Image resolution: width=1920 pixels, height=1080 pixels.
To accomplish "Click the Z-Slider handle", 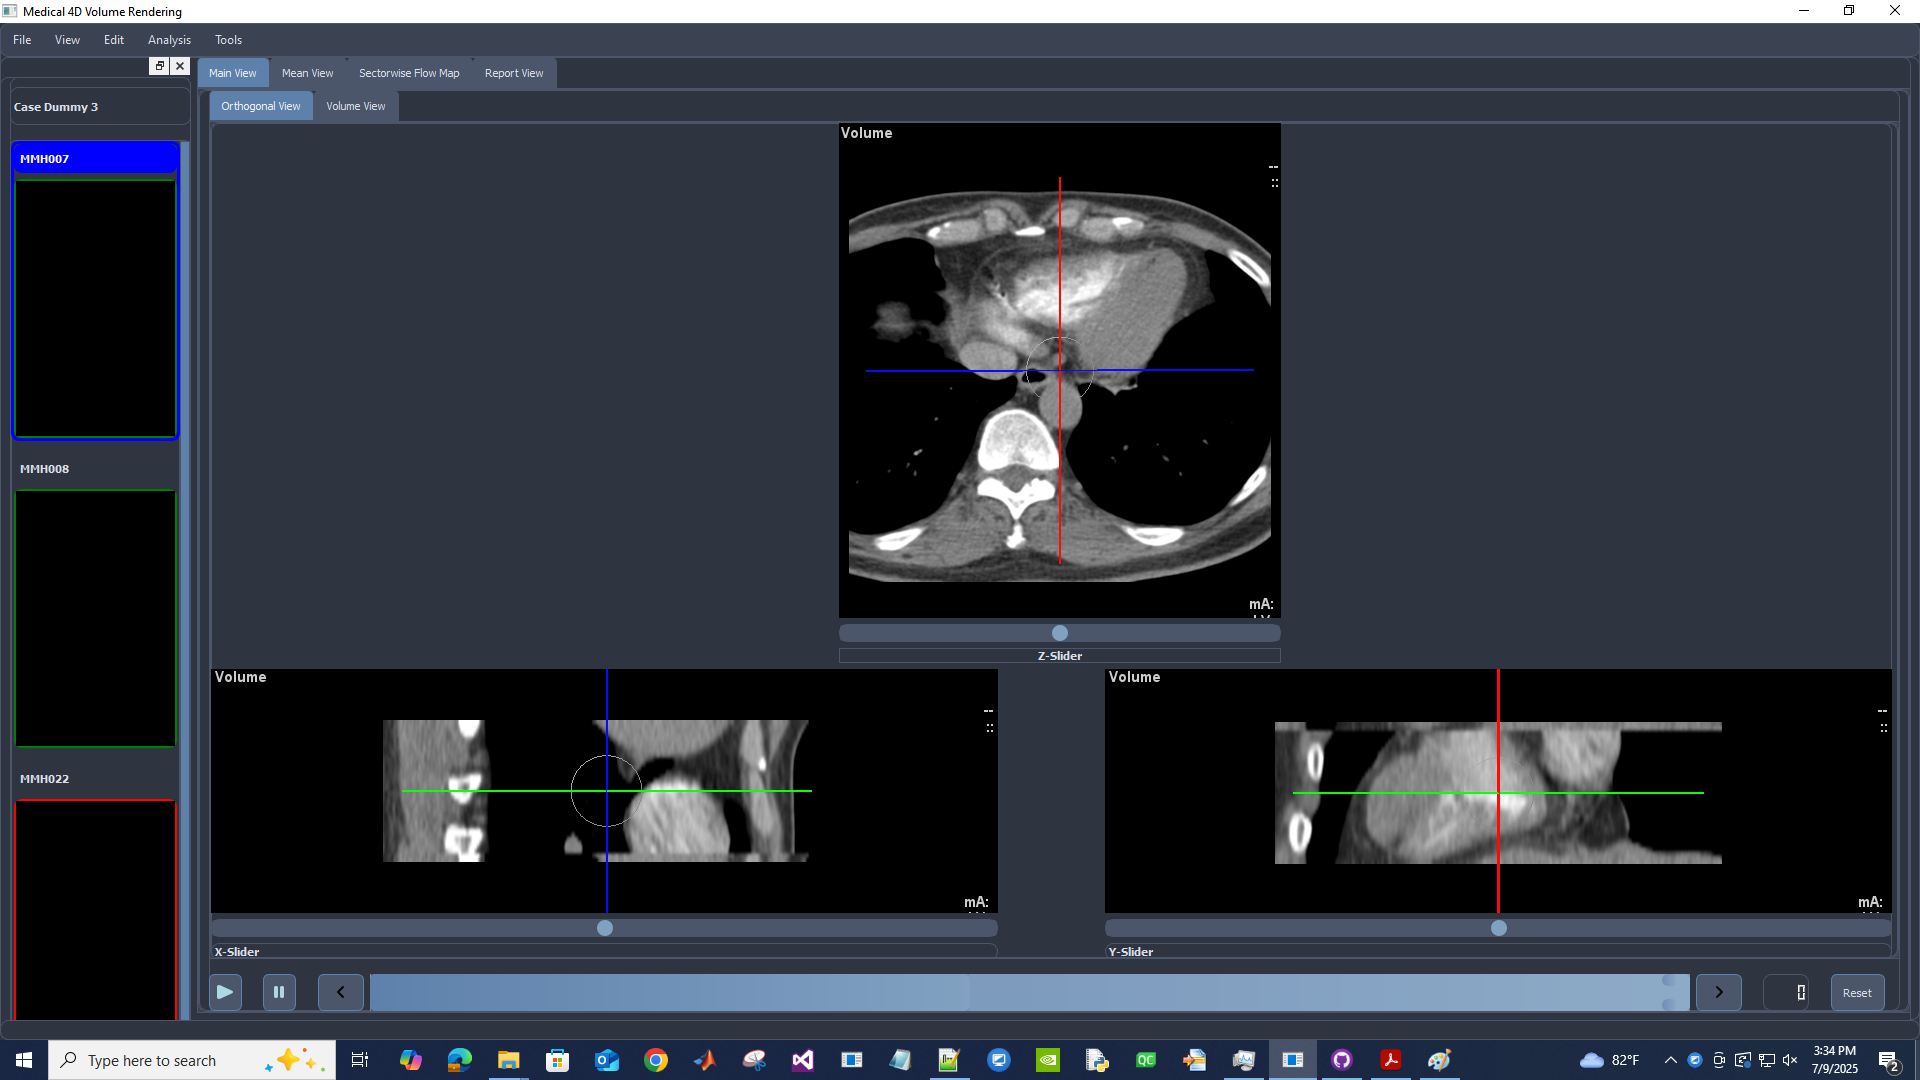I will (1060, 633).
